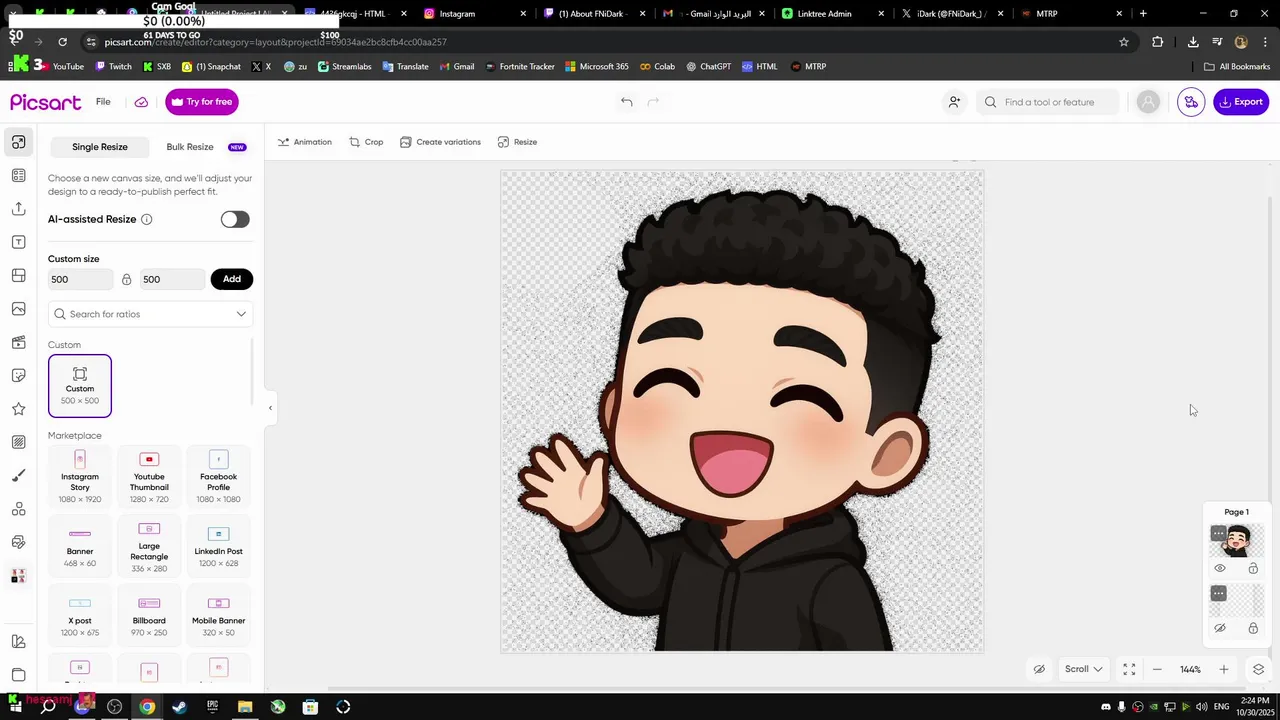Screen dimensions: 1280x720
Task: Toggle the Layers panel icon
Action: point(1258,669)
